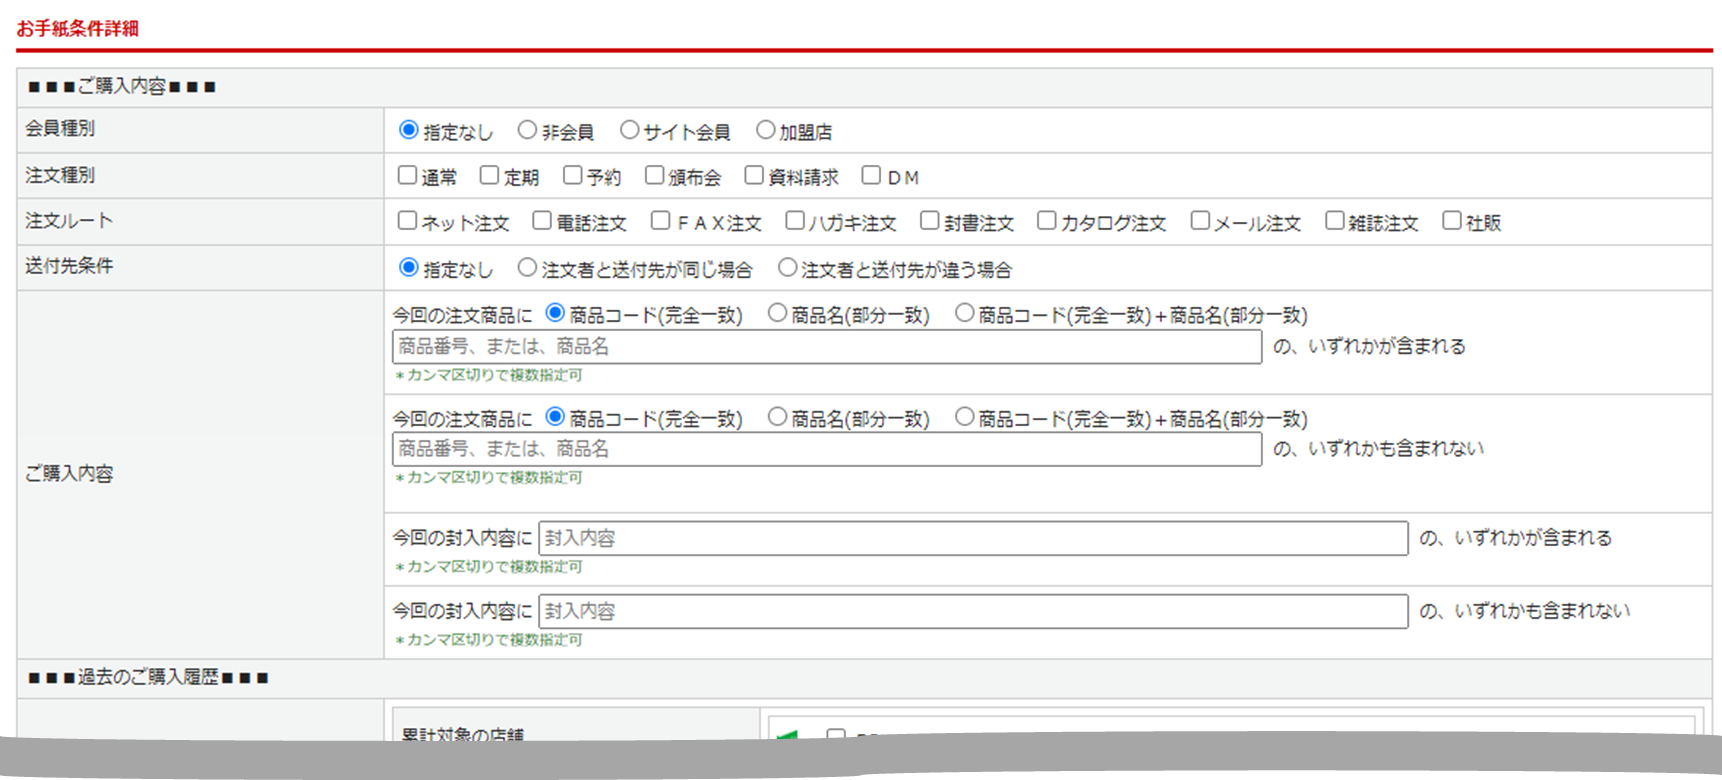Click the 注文ルート row label

pos(69,221)
